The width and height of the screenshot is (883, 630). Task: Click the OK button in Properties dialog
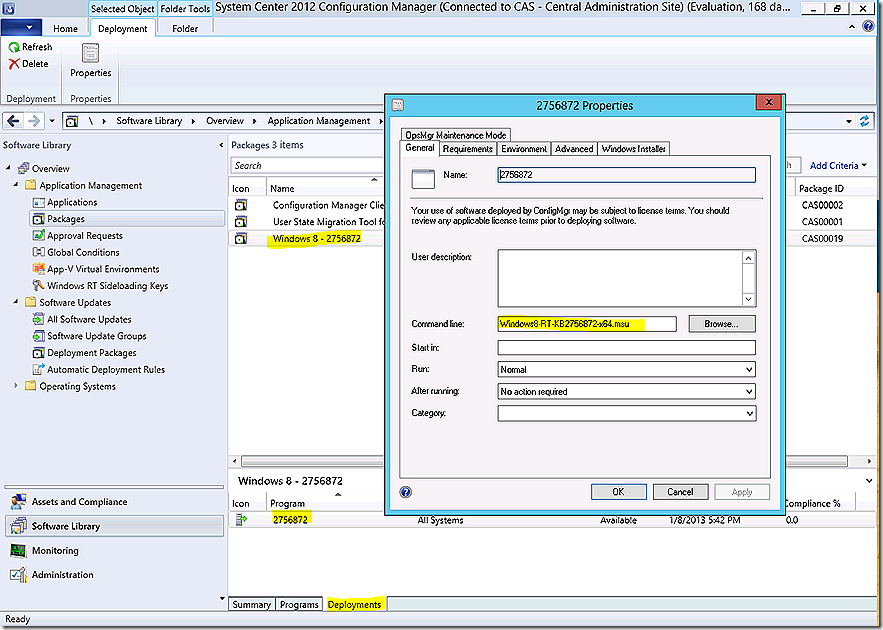click(618, 492)
